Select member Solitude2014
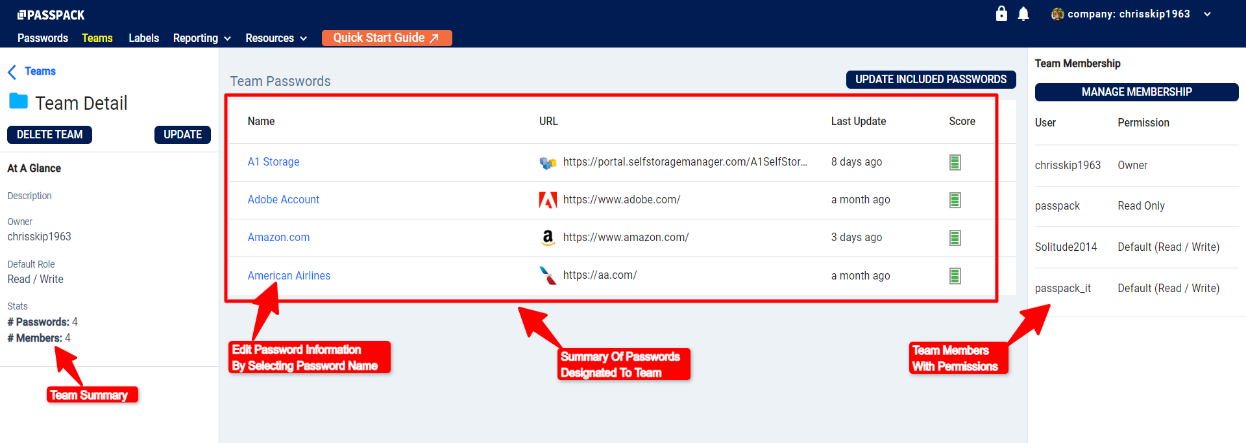This screenshot has height=443, width=1246. [1066, 247]
